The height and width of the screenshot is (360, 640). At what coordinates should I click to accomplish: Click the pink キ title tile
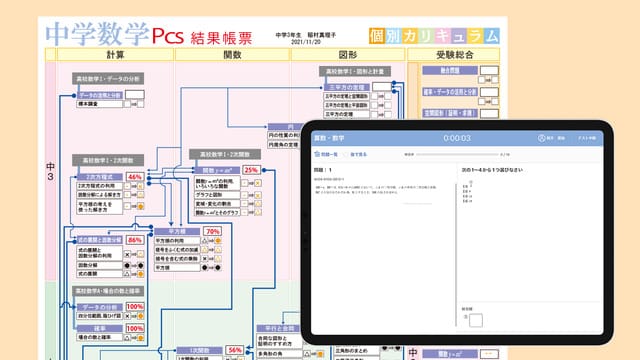coord(442,36)
